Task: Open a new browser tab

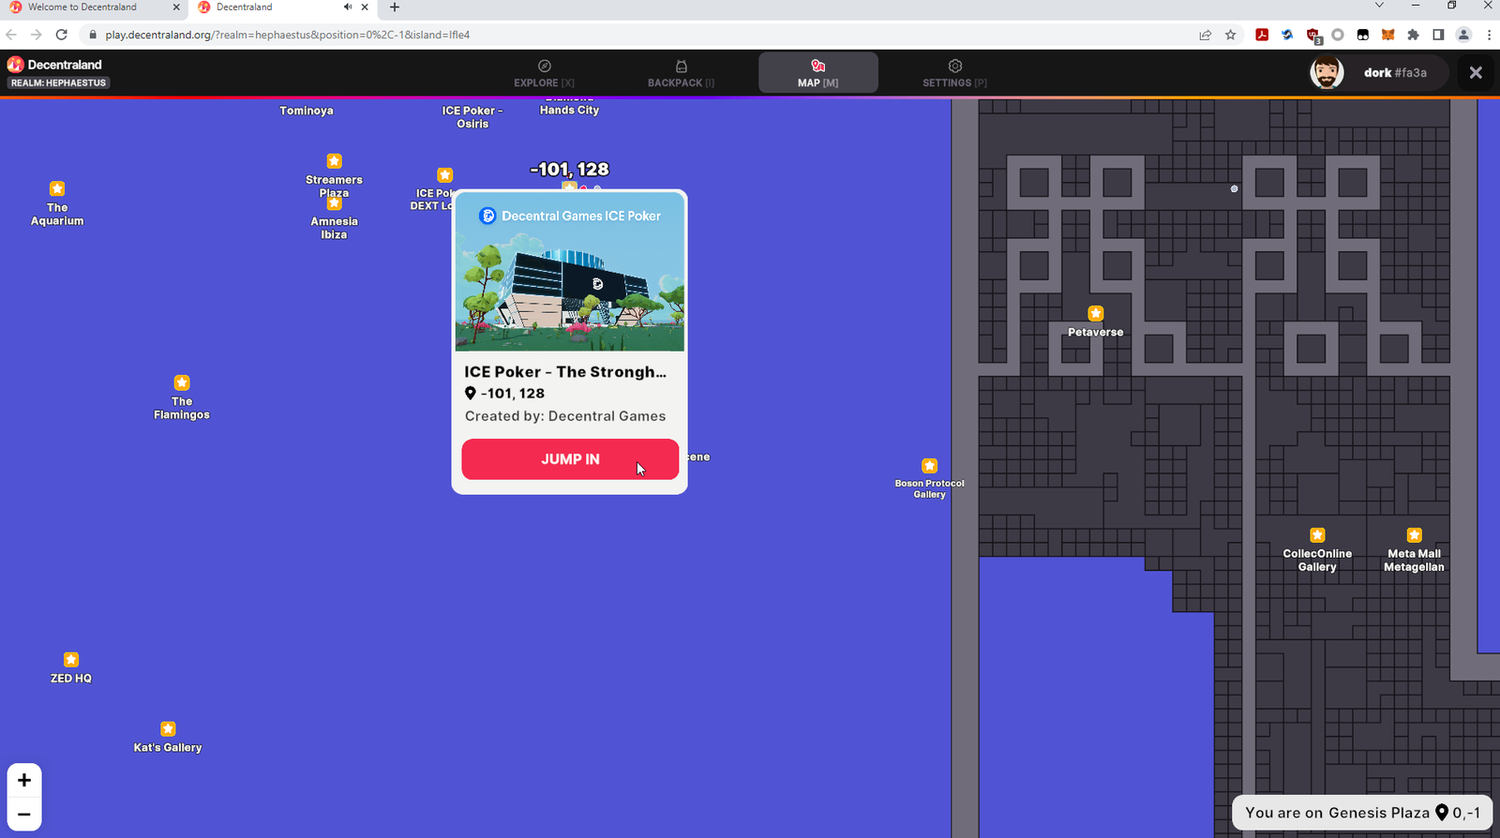Action: 394,7
